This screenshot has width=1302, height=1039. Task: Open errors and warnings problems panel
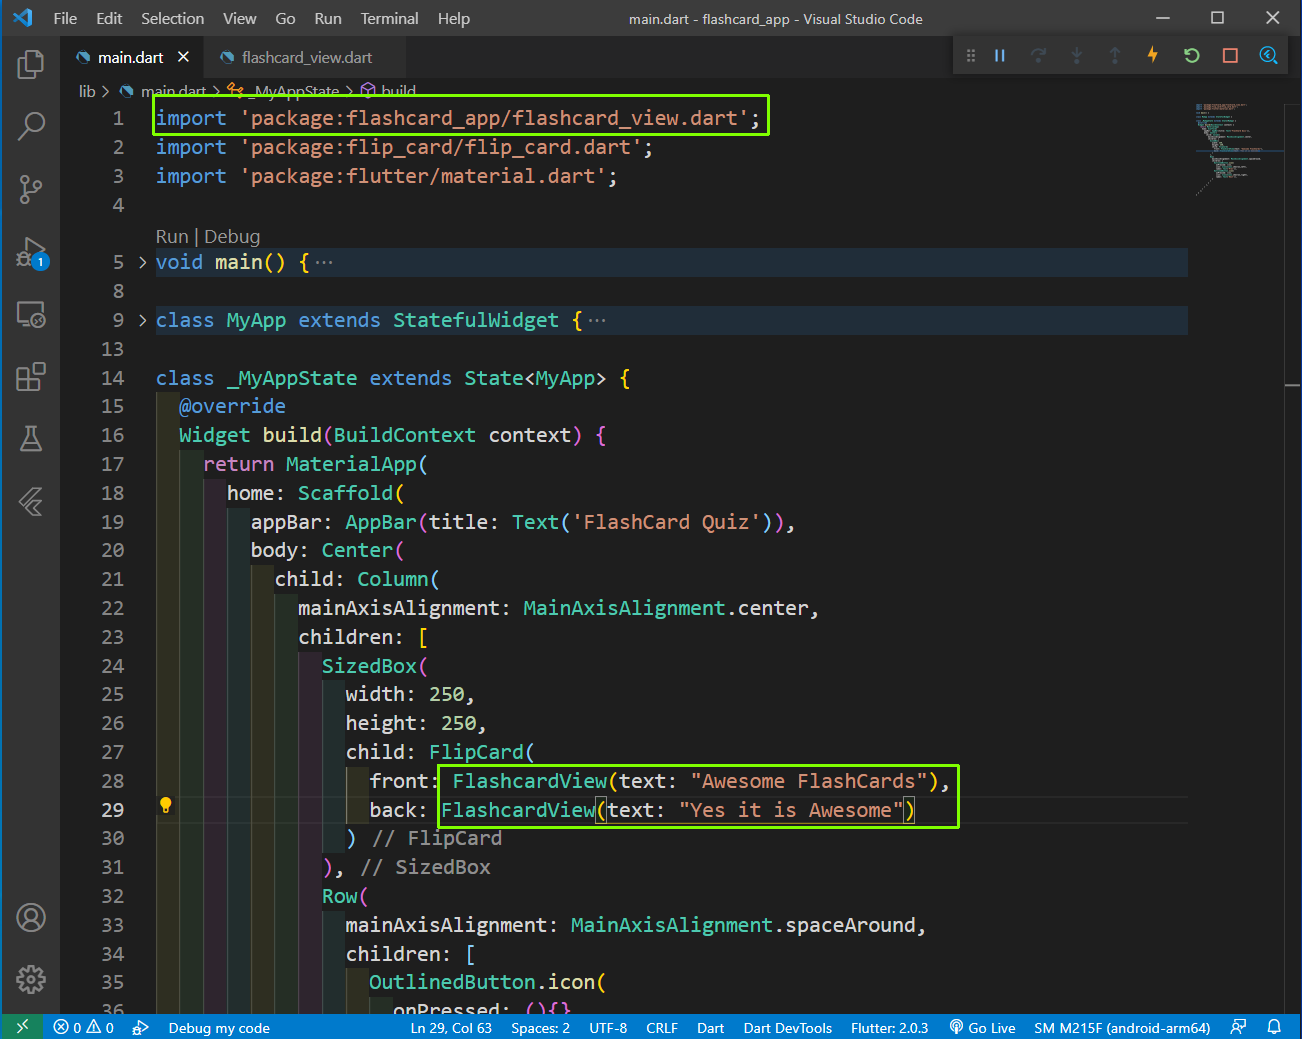[84, 1028]
